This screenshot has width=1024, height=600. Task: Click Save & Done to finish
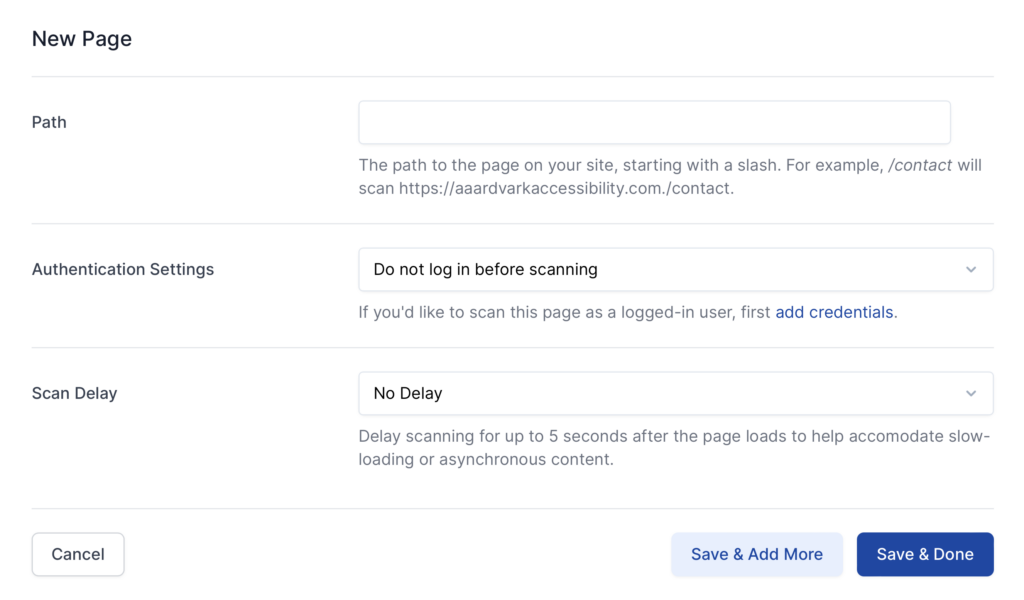924,554
